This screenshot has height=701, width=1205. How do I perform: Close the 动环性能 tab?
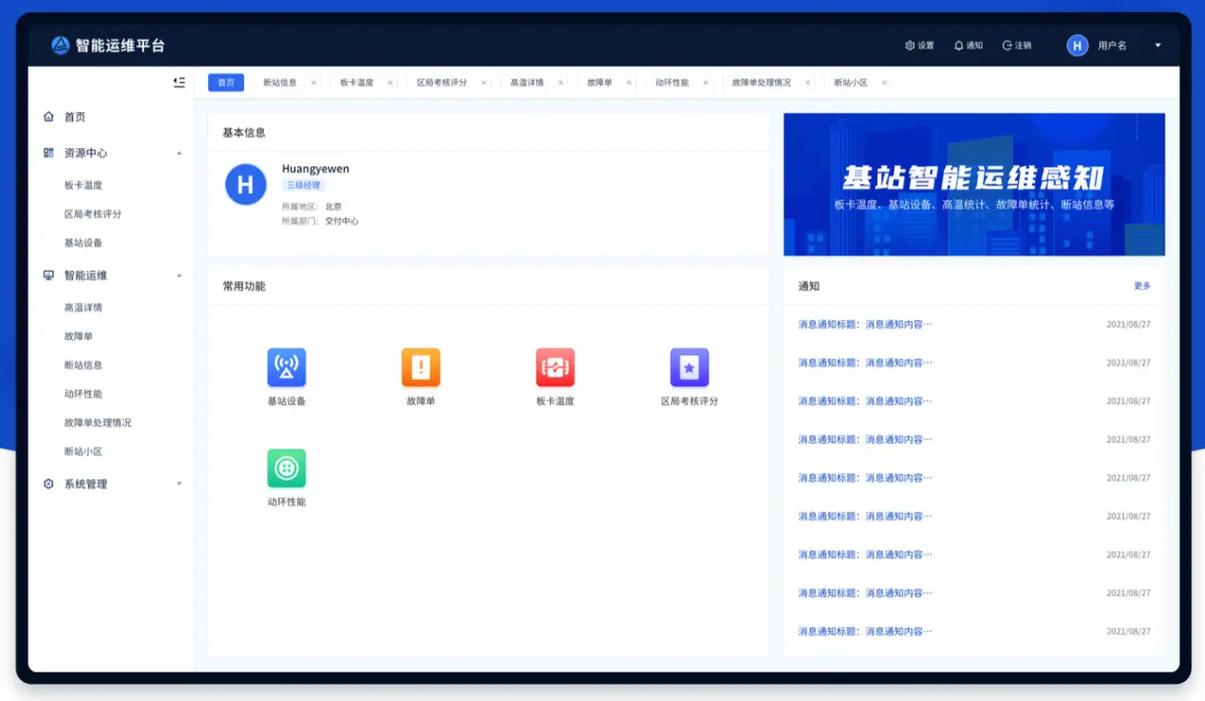point(705,83)
